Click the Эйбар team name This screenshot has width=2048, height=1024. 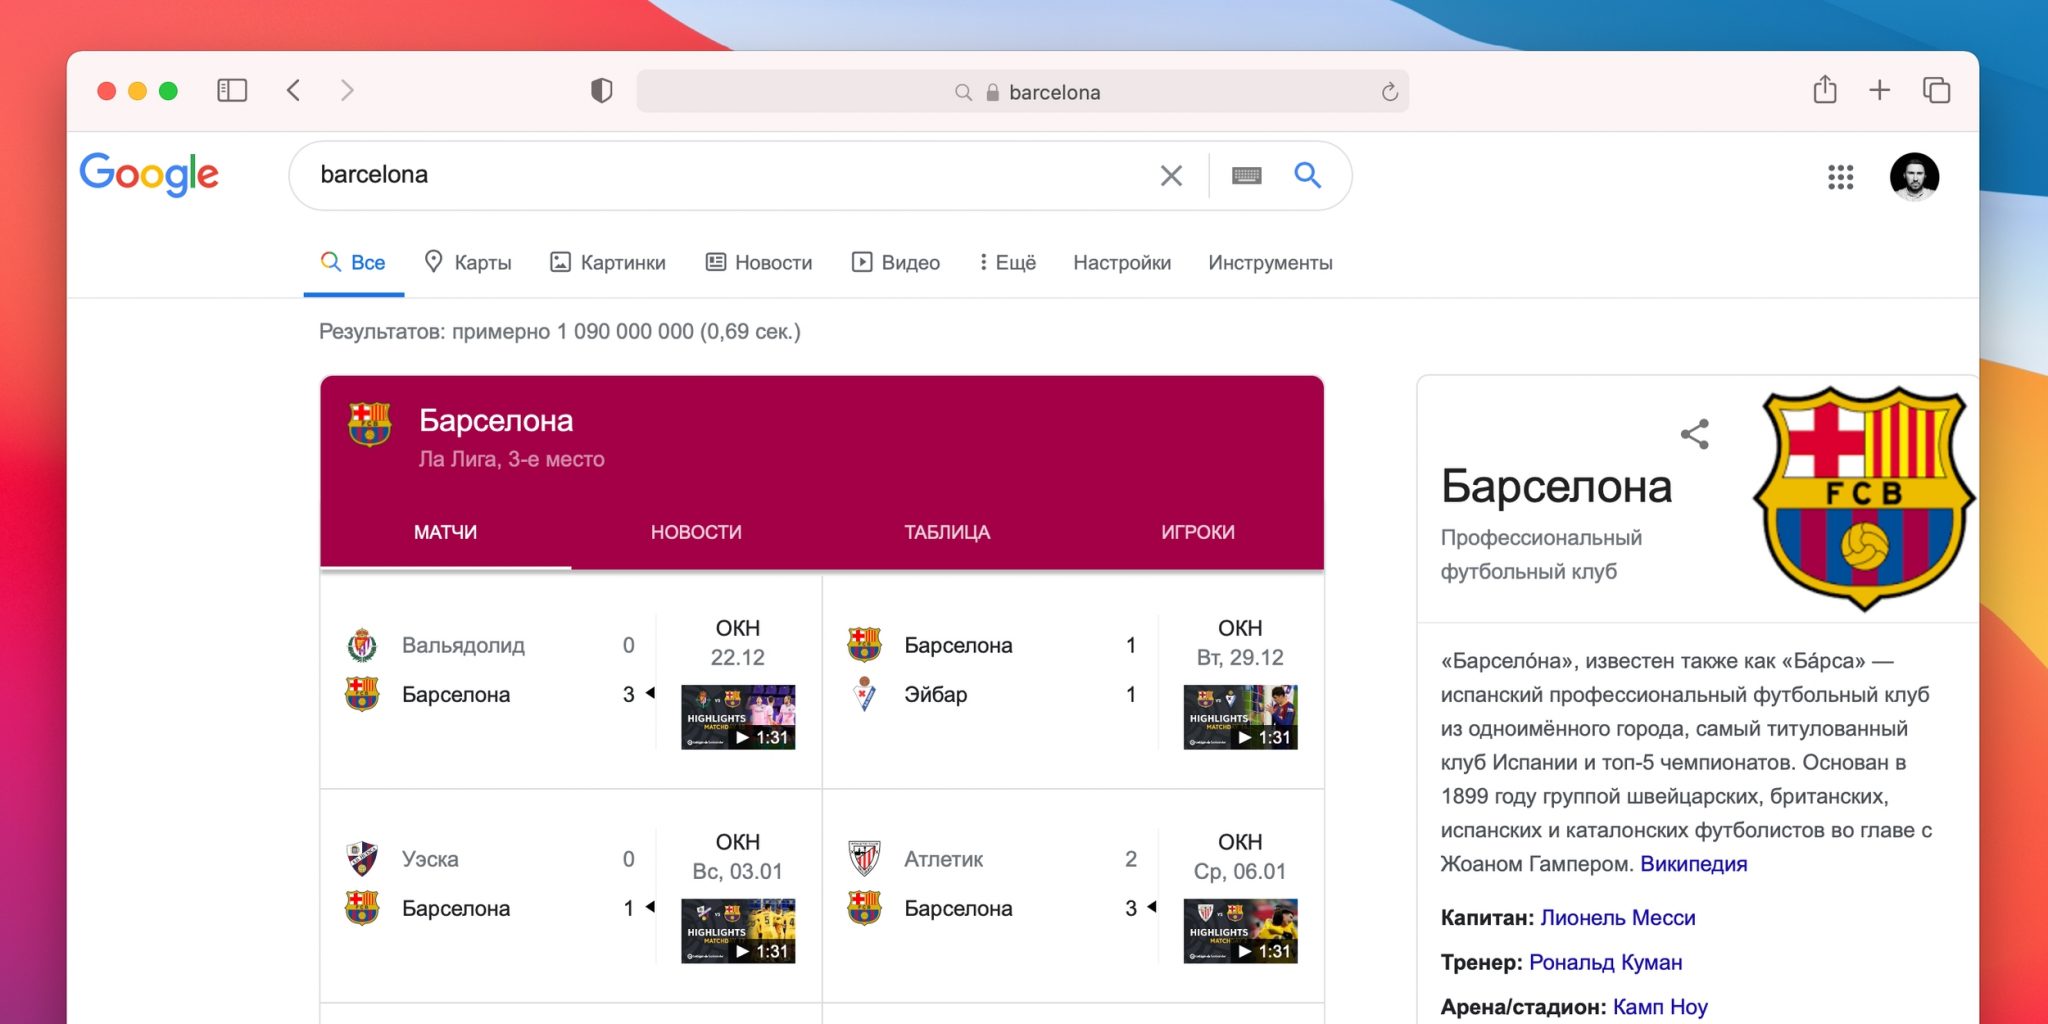pos(935,695)
